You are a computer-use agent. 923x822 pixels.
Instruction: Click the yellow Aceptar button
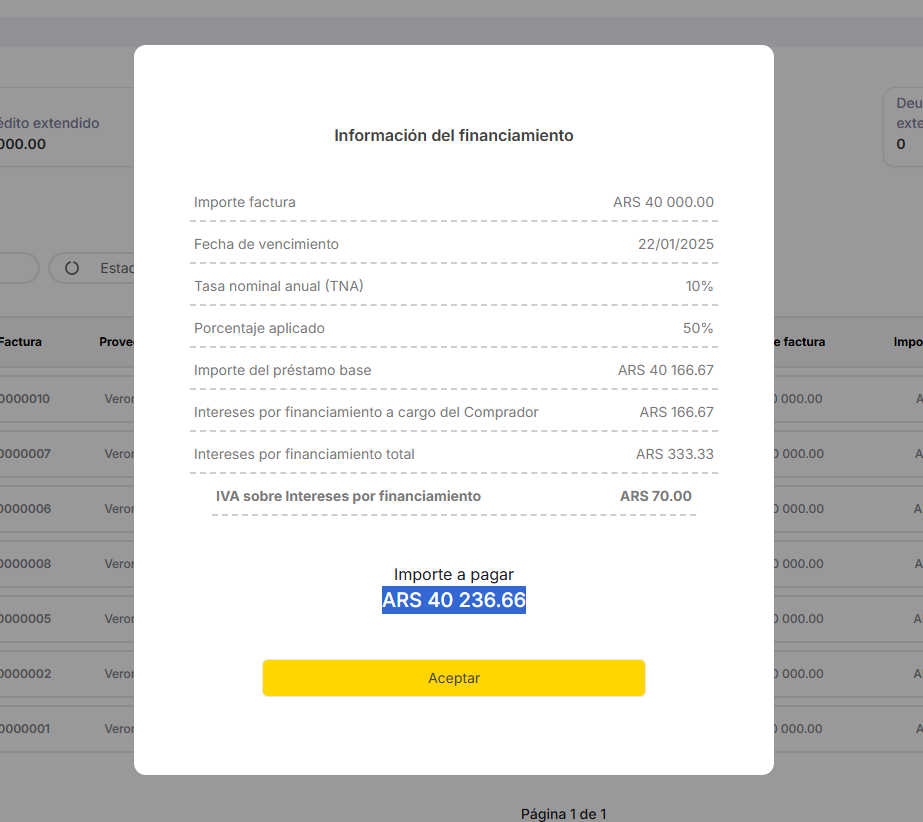pos(453,678)
